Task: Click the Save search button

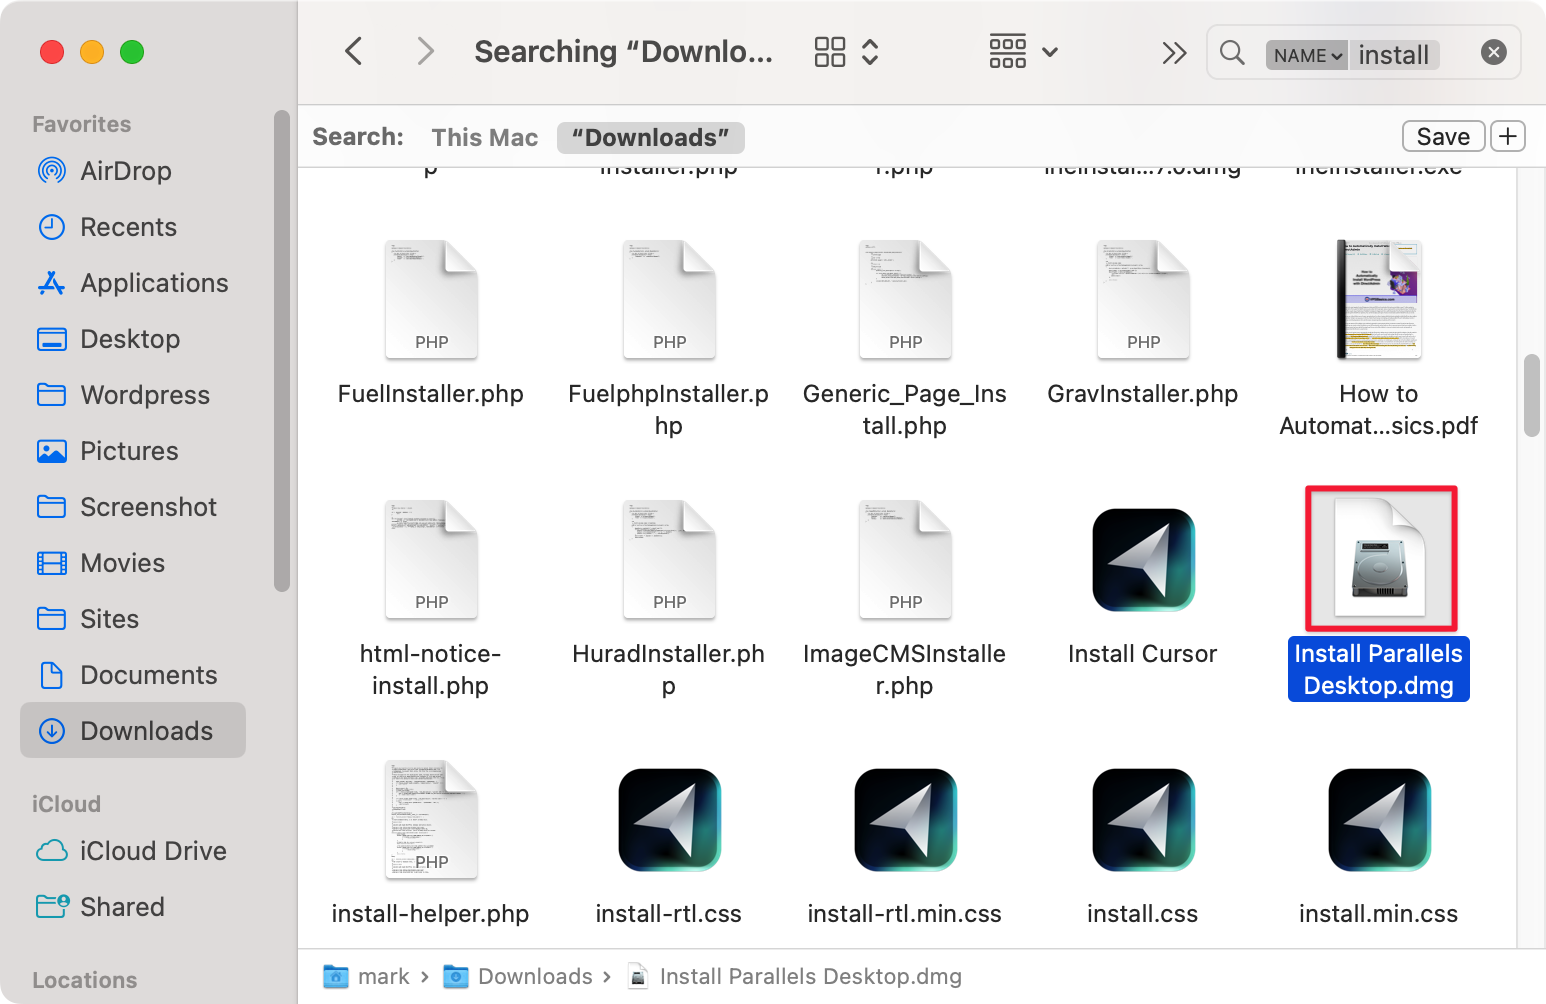Action: coord(1442,136)
